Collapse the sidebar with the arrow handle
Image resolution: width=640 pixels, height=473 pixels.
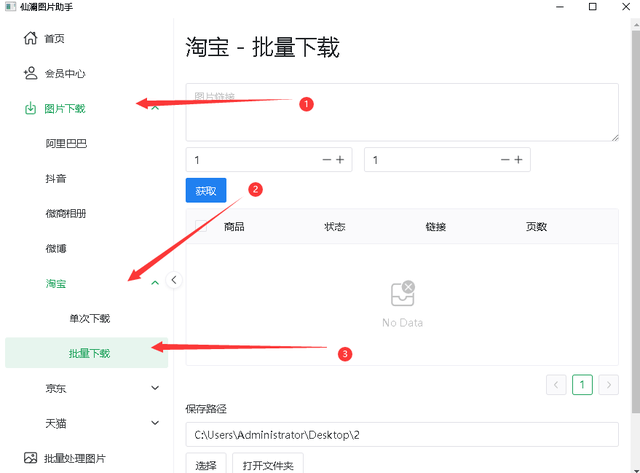[174, 281]
